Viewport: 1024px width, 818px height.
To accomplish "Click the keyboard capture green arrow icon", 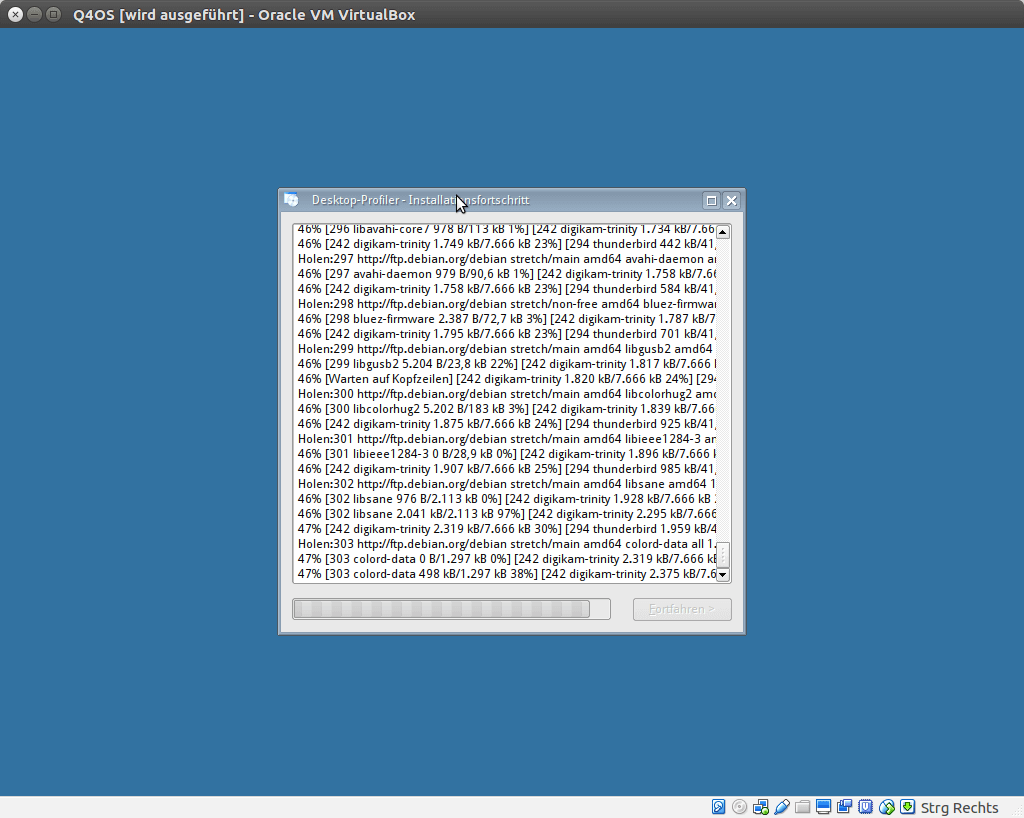I will pyautogui.click(x=908, y=807).
